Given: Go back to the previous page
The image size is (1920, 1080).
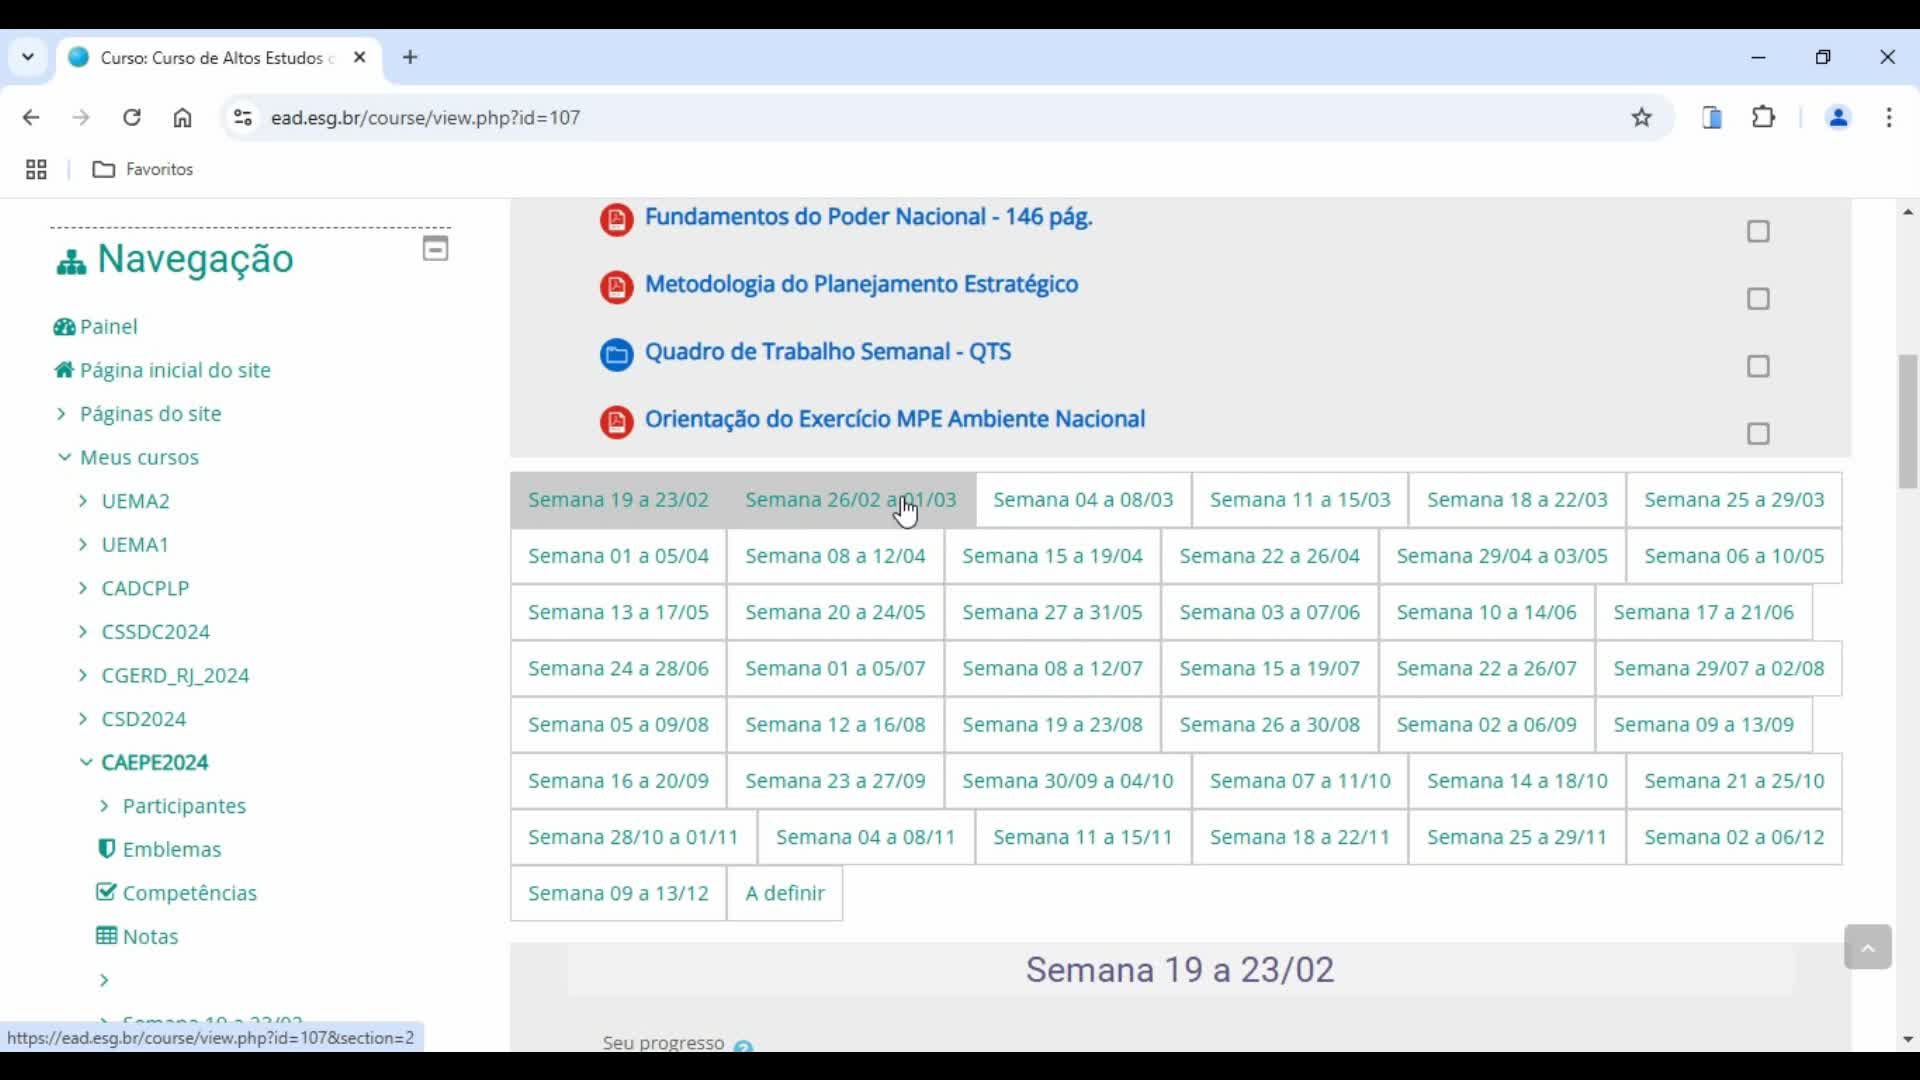Looking at the screenshot, I should pos(31,117).
